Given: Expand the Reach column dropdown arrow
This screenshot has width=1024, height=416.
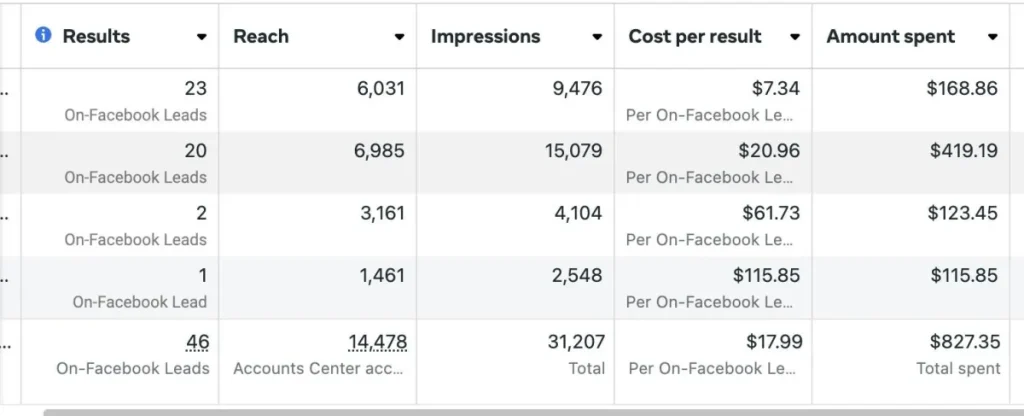Looking at the screenshot, I should (399, 37).
